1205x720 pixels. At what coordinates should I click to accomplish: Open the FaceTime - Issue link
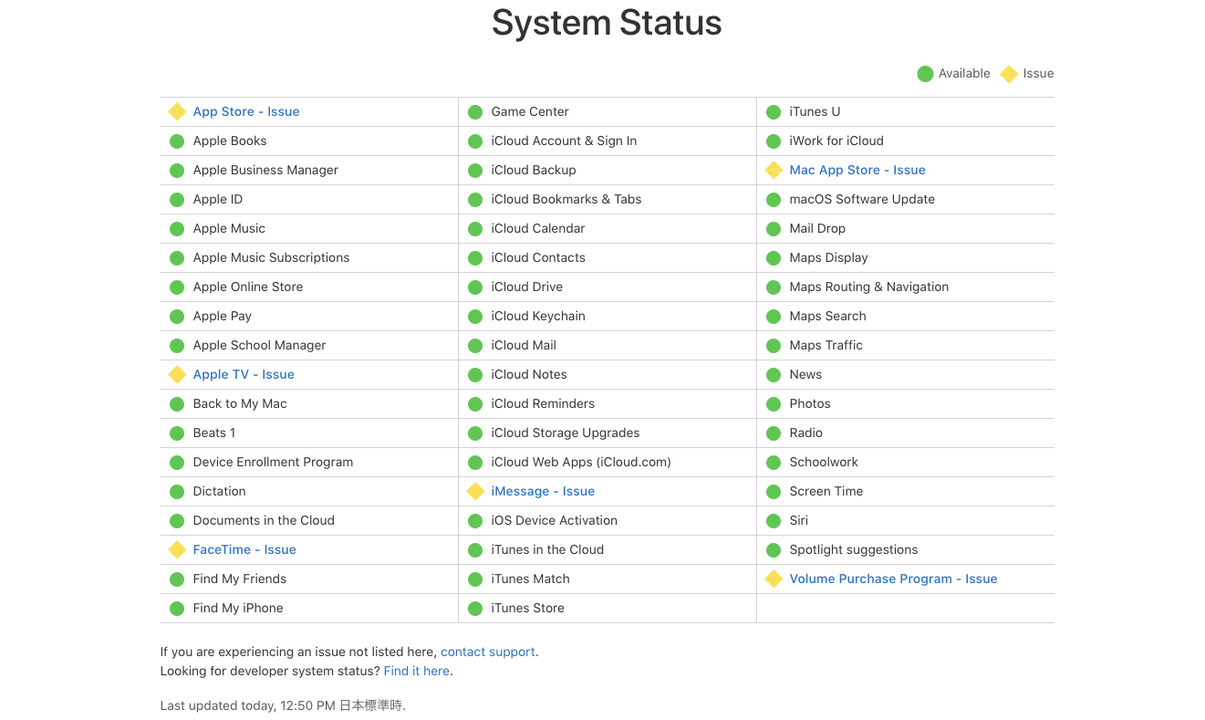pos(244,549)
